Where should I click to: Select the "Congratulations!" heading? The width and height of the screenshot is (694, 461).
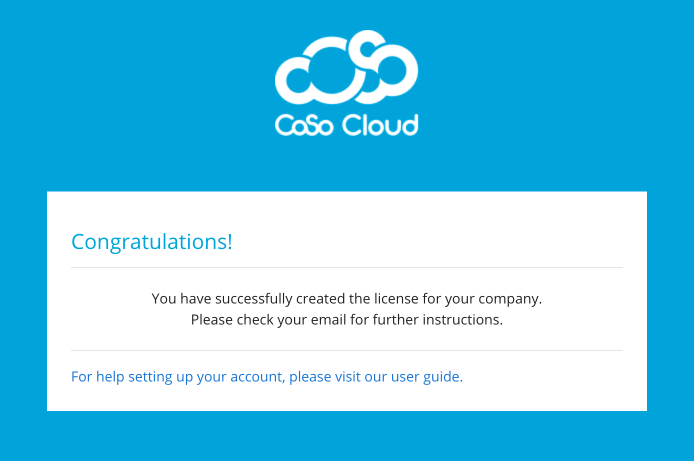pyautogui.click(x=152, y=241)
